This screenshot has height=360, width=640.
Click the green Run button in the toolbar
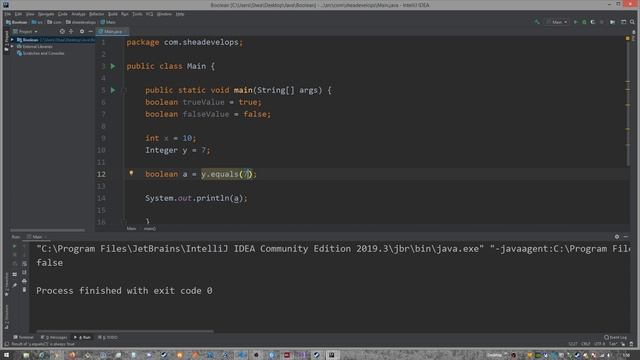click(x=576, y=22)
